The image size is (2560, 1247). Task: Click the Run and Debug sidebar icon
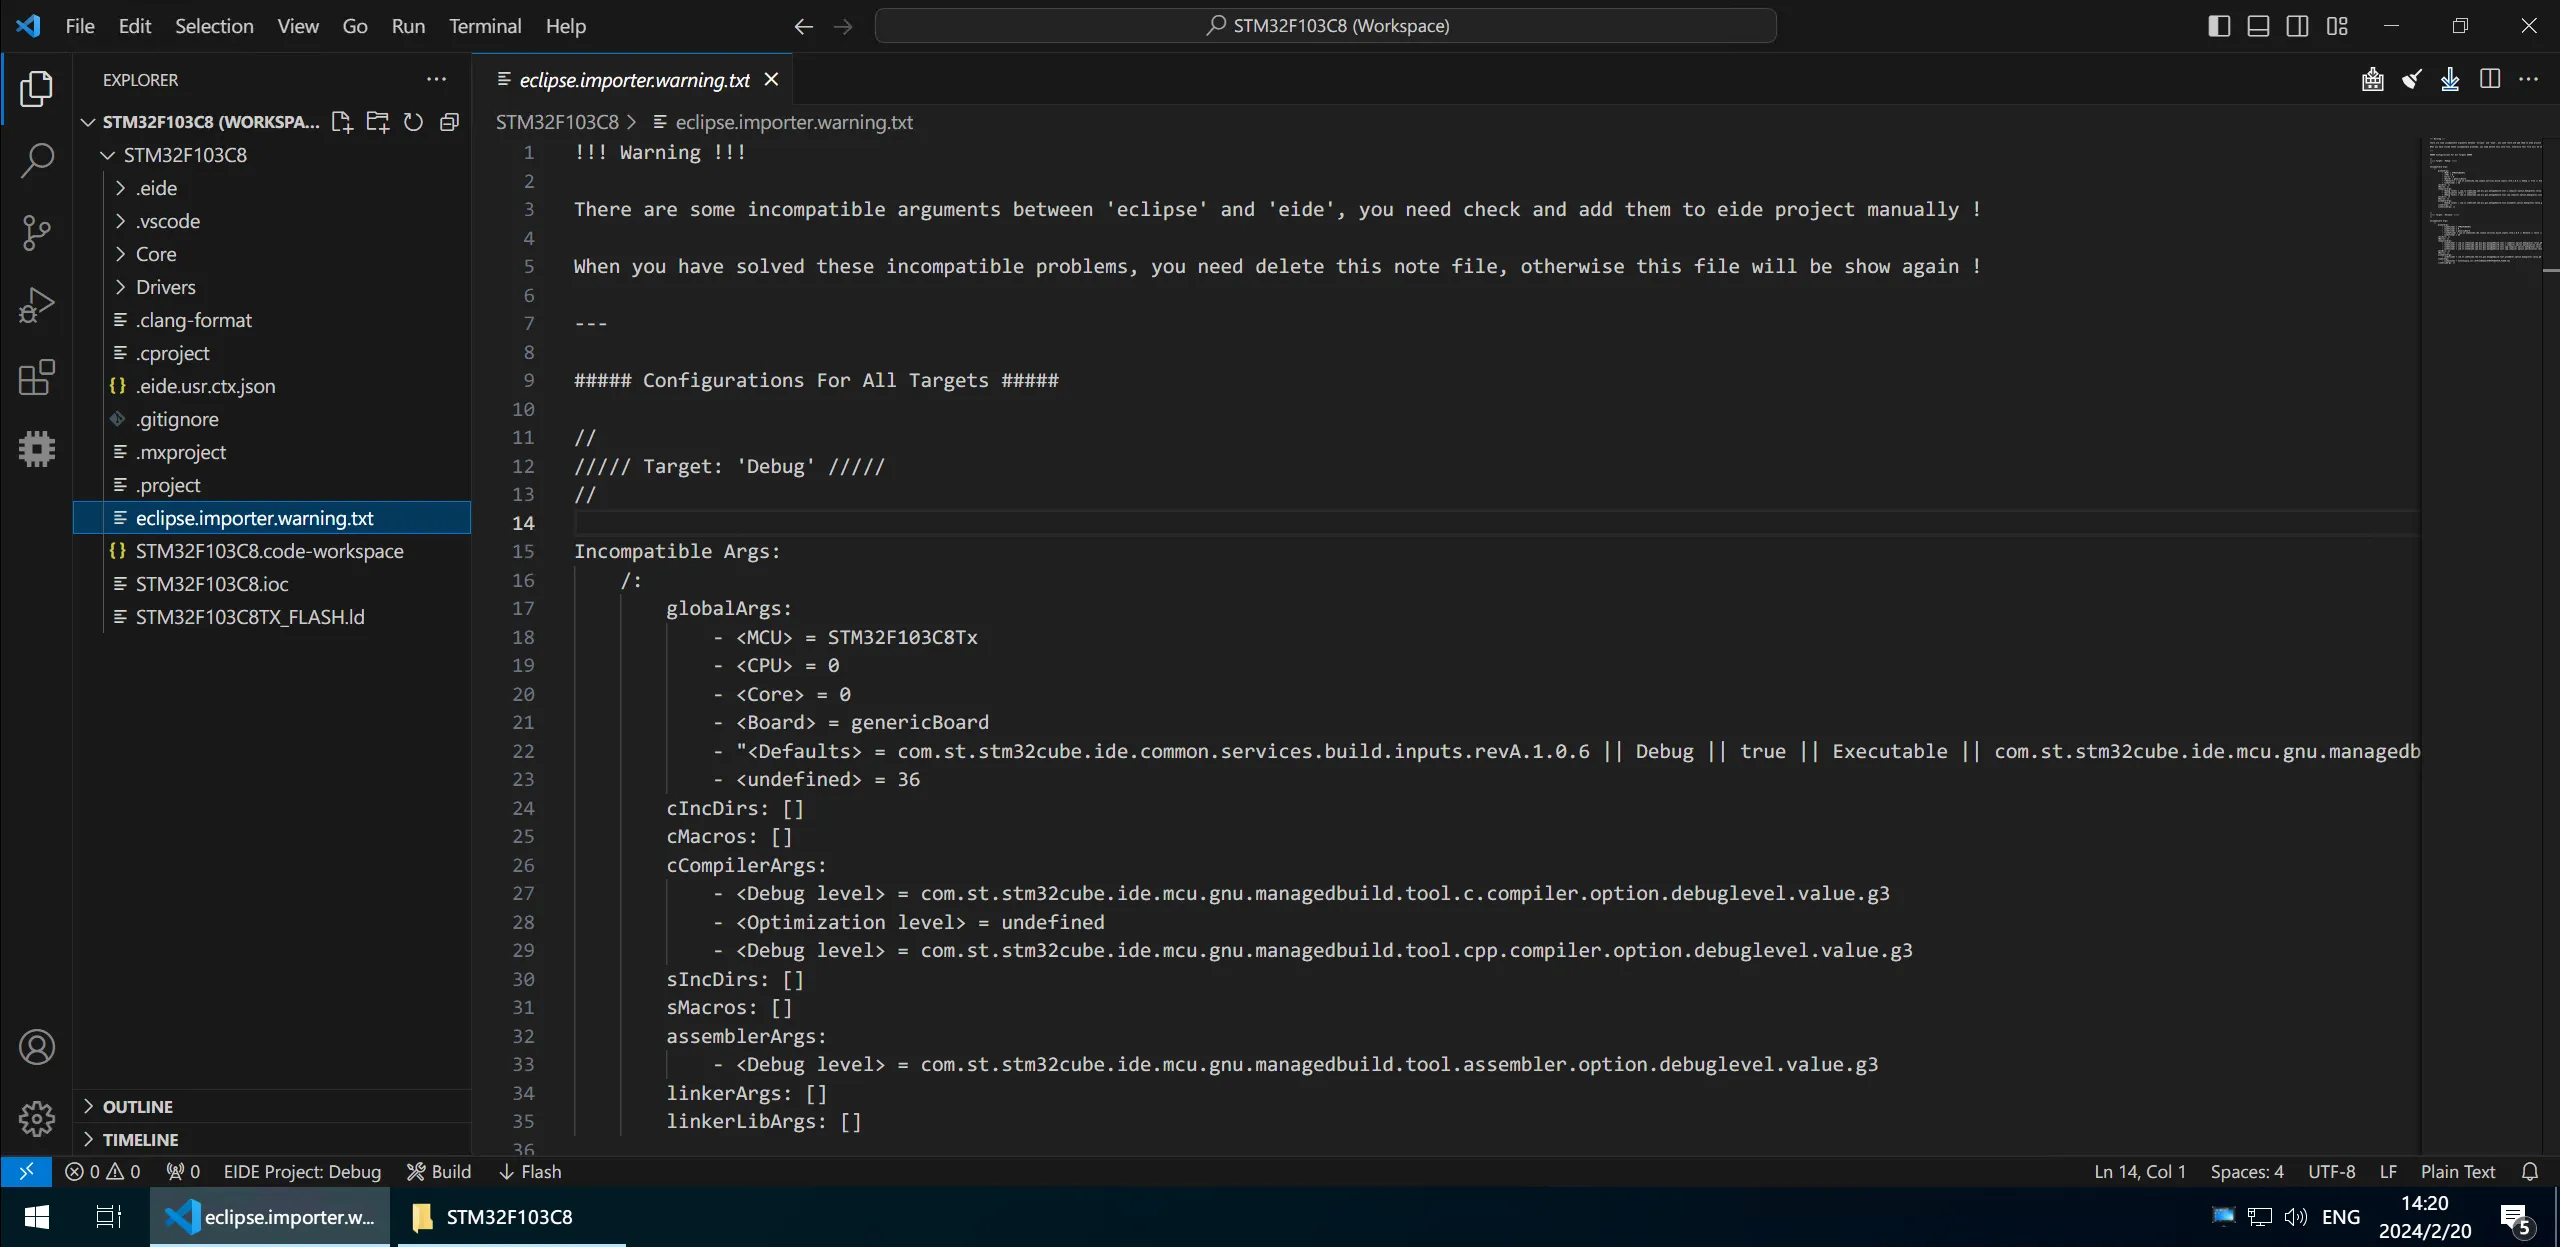tap(36, 302)
